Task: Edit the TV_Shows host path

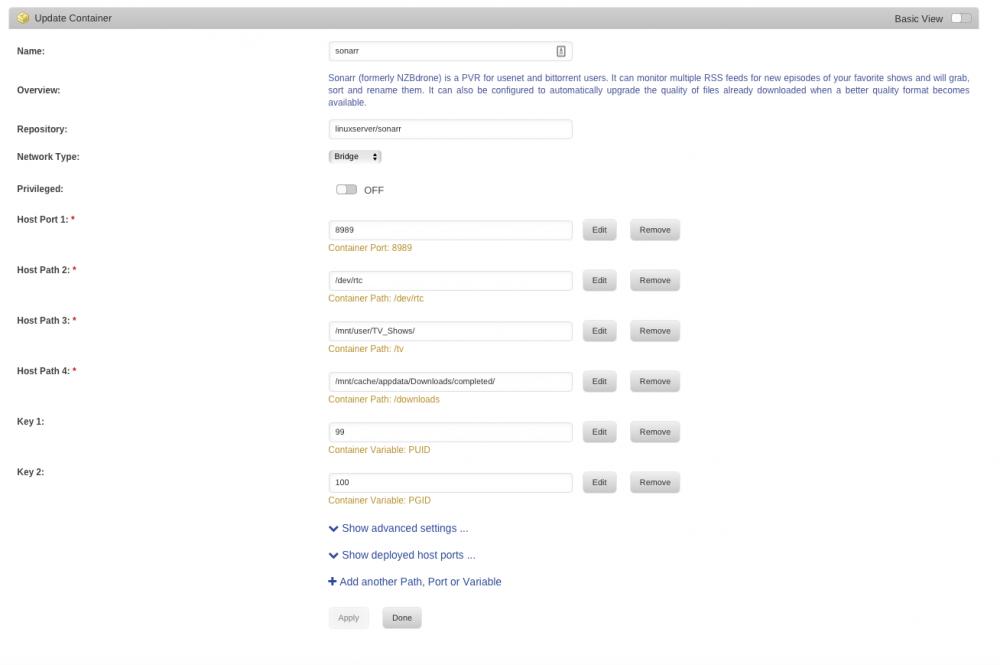Action: coord(599,330)
